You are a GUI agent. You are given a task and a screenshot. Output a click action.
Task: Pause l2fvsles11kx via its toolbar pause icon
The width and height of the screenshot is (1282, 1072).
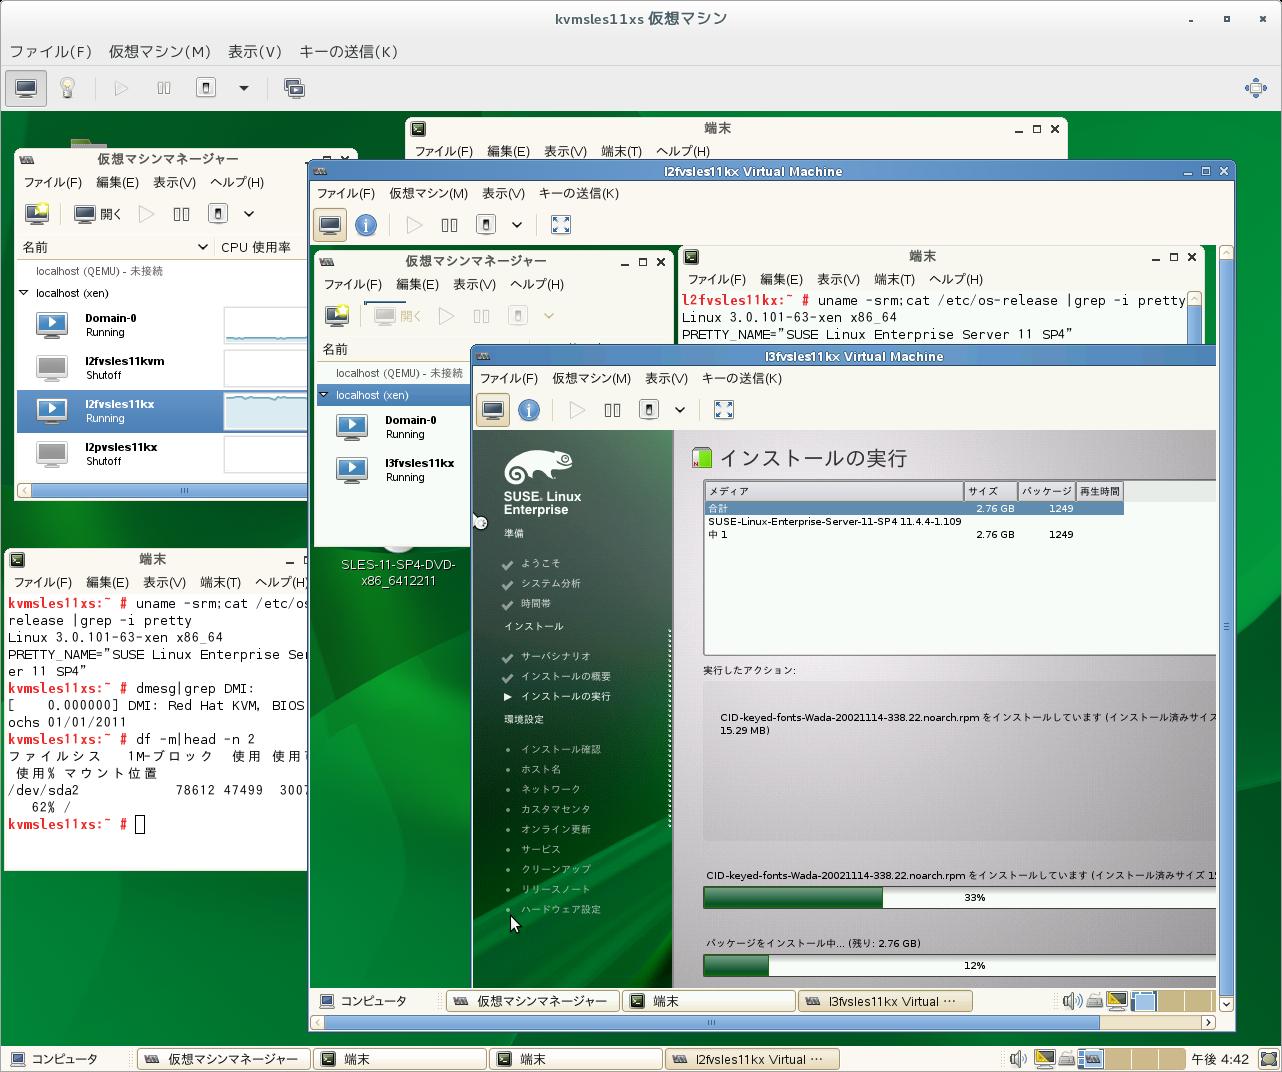450,225
